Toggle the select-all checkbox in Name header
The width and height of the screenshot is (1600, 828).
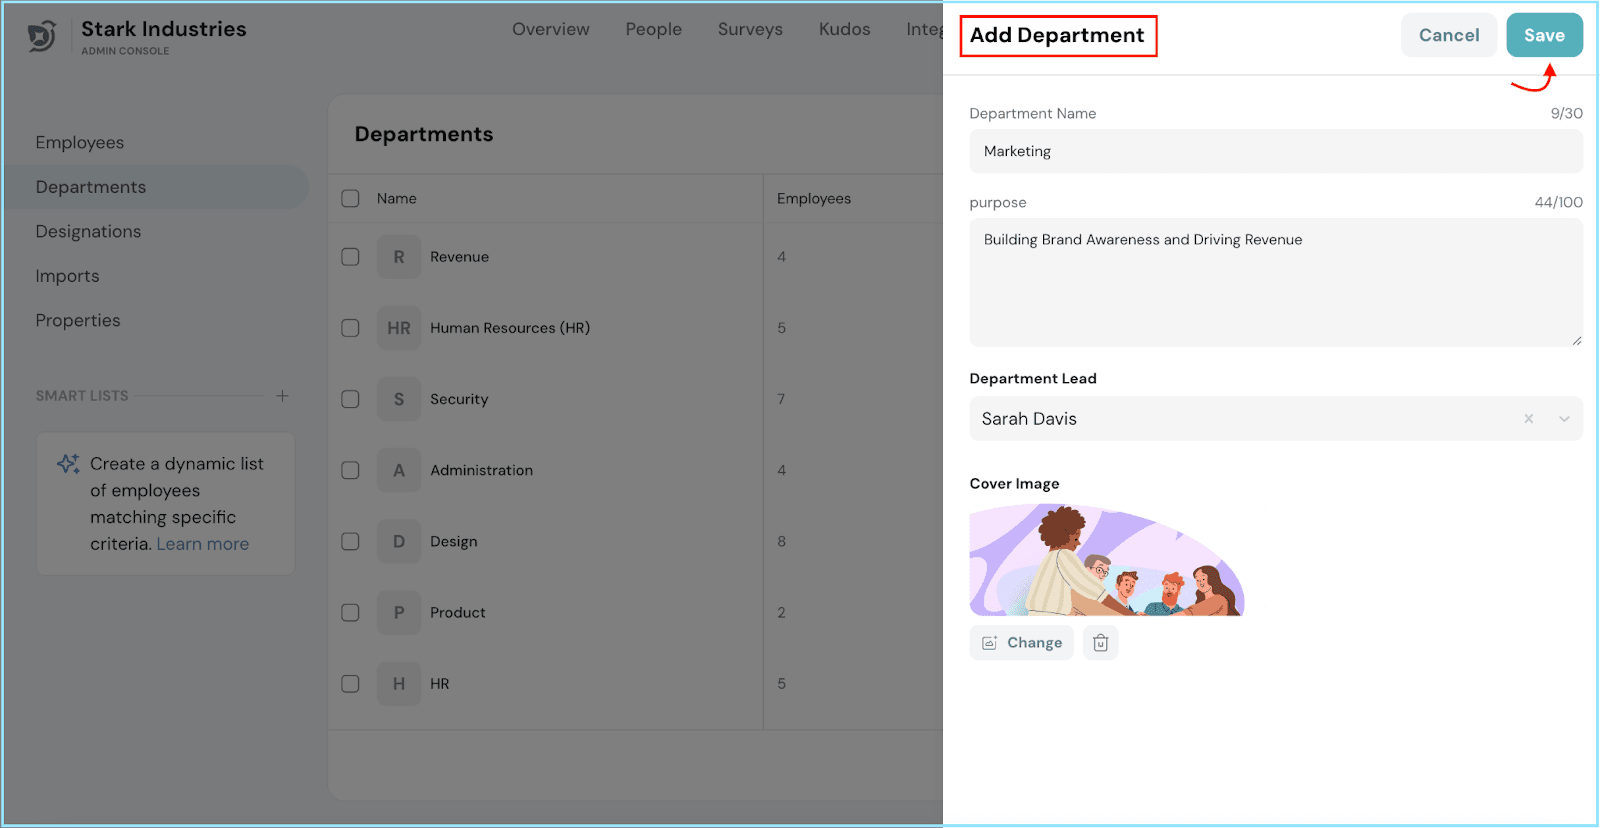pyautogui.click(x=350, y=199)
